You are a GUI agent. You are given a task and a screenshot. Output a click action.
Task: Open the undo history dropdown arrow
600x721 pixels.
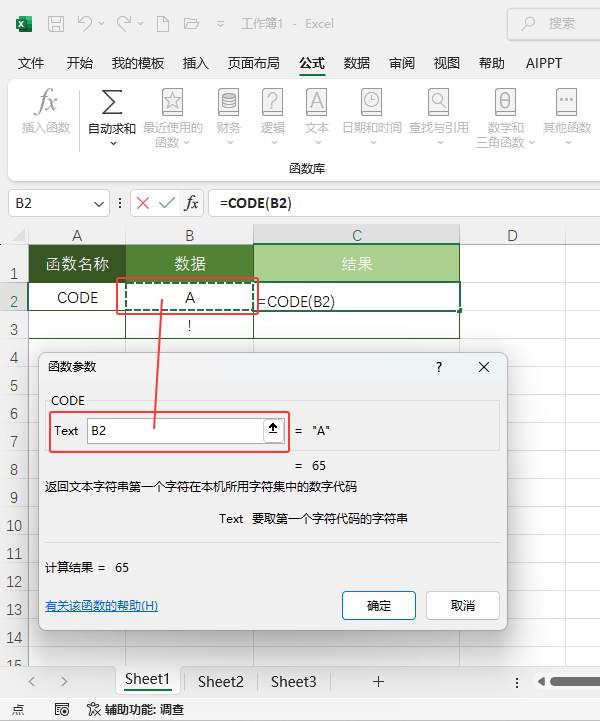pos(102,23)
